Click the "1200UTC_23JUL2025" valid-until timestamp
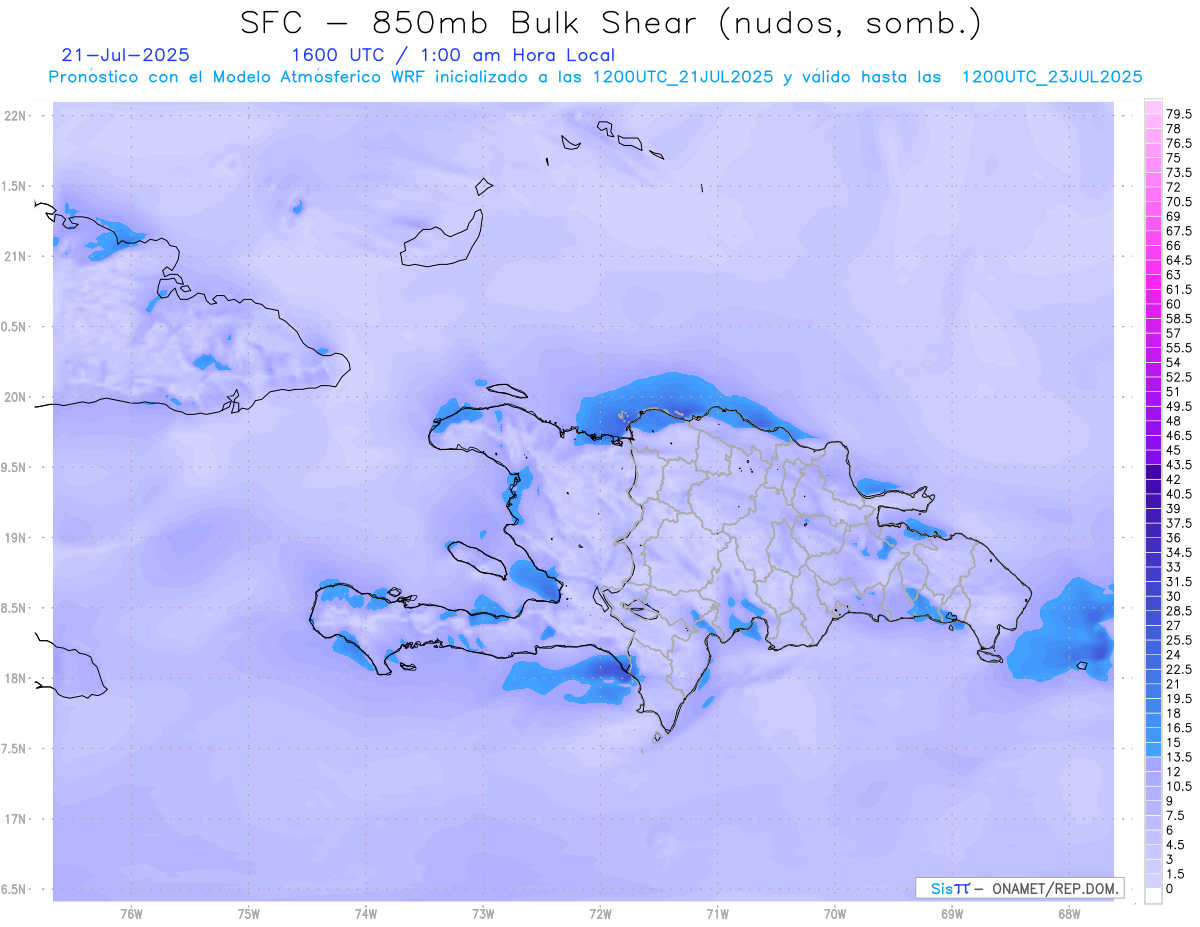This screenshot has width=1200, height=927. pos(1052,77)
